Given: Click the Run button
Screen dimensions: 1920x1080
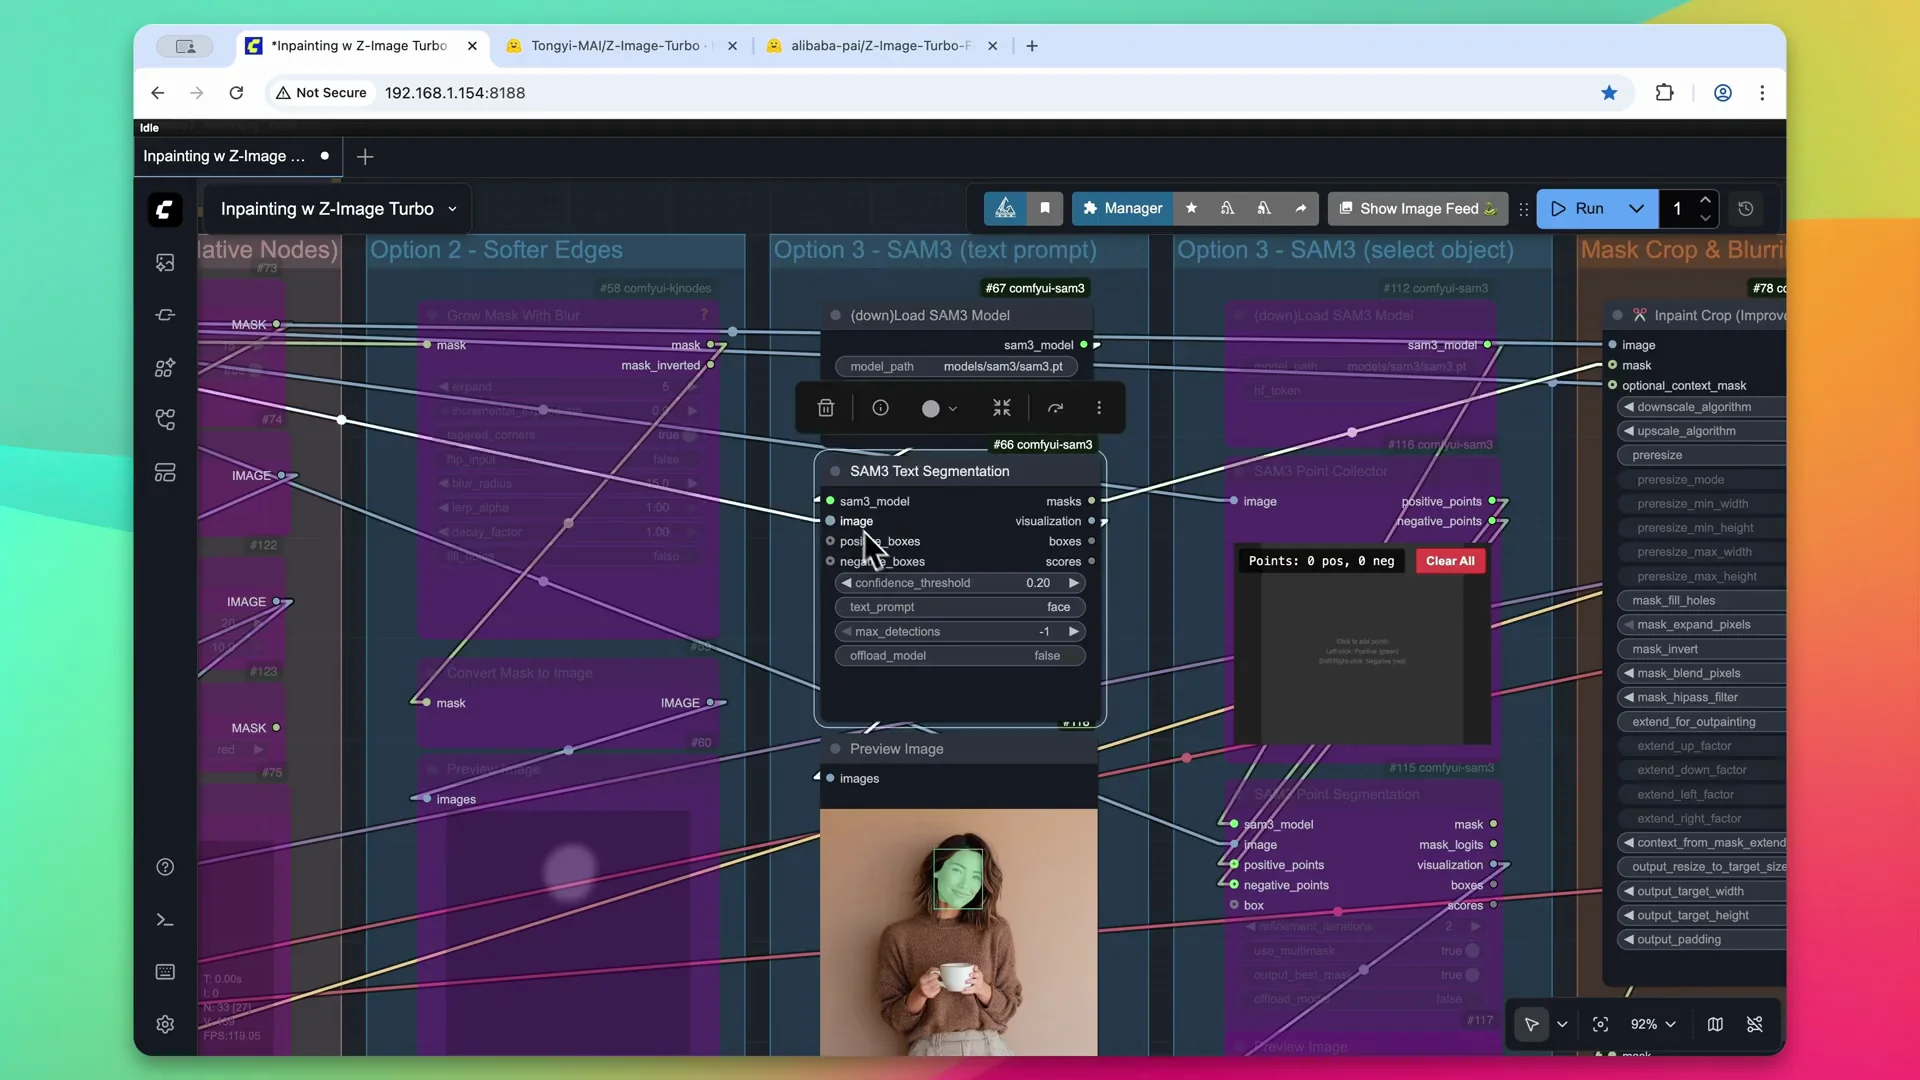Looking at the screenshot, I should tap(1583, 209).
